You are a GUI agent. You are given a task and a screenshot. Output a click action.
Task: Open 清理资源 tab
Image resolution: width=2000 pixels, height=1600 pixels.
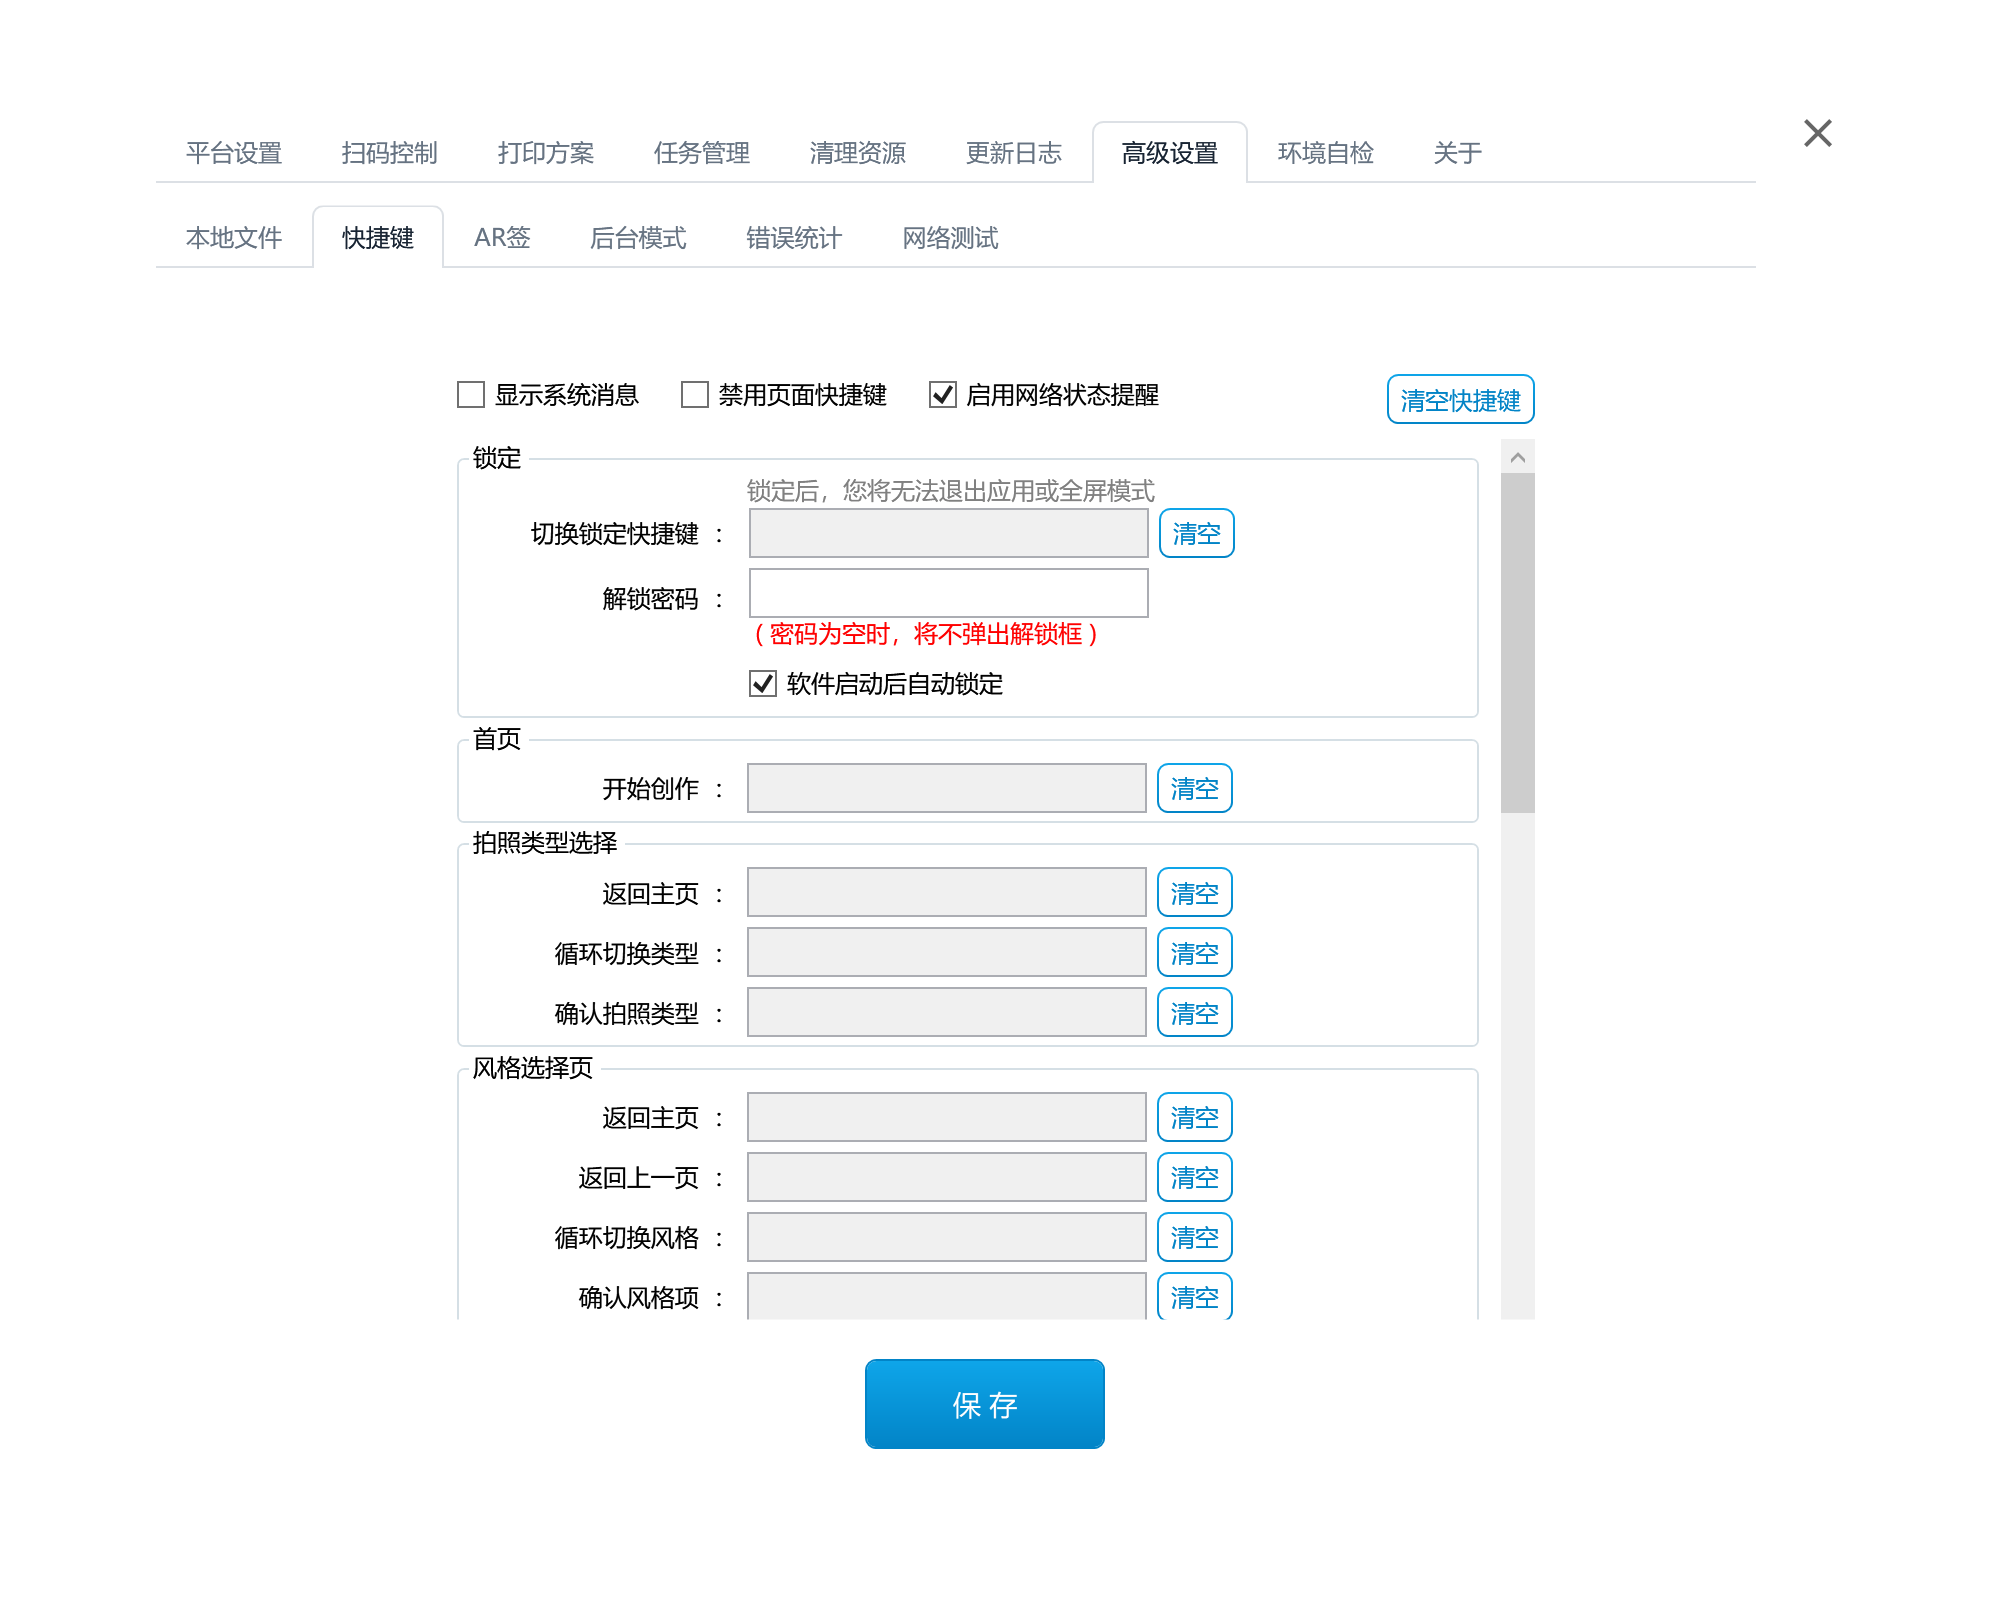click(x=858, y=153)
